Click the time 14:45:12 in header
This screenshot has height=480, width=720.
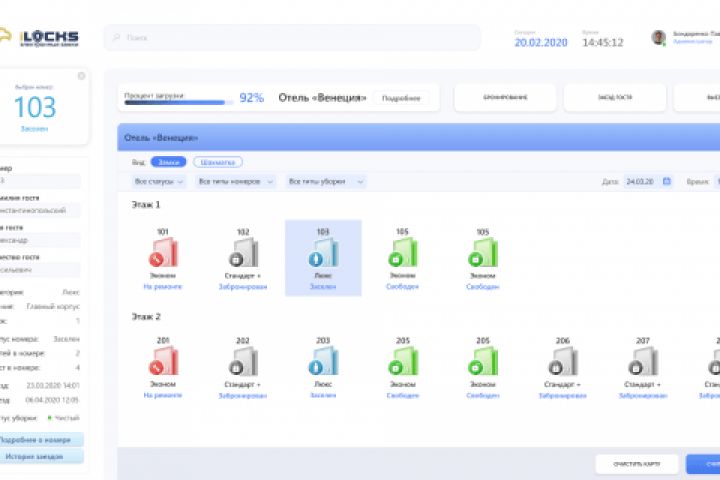(603, 42)
